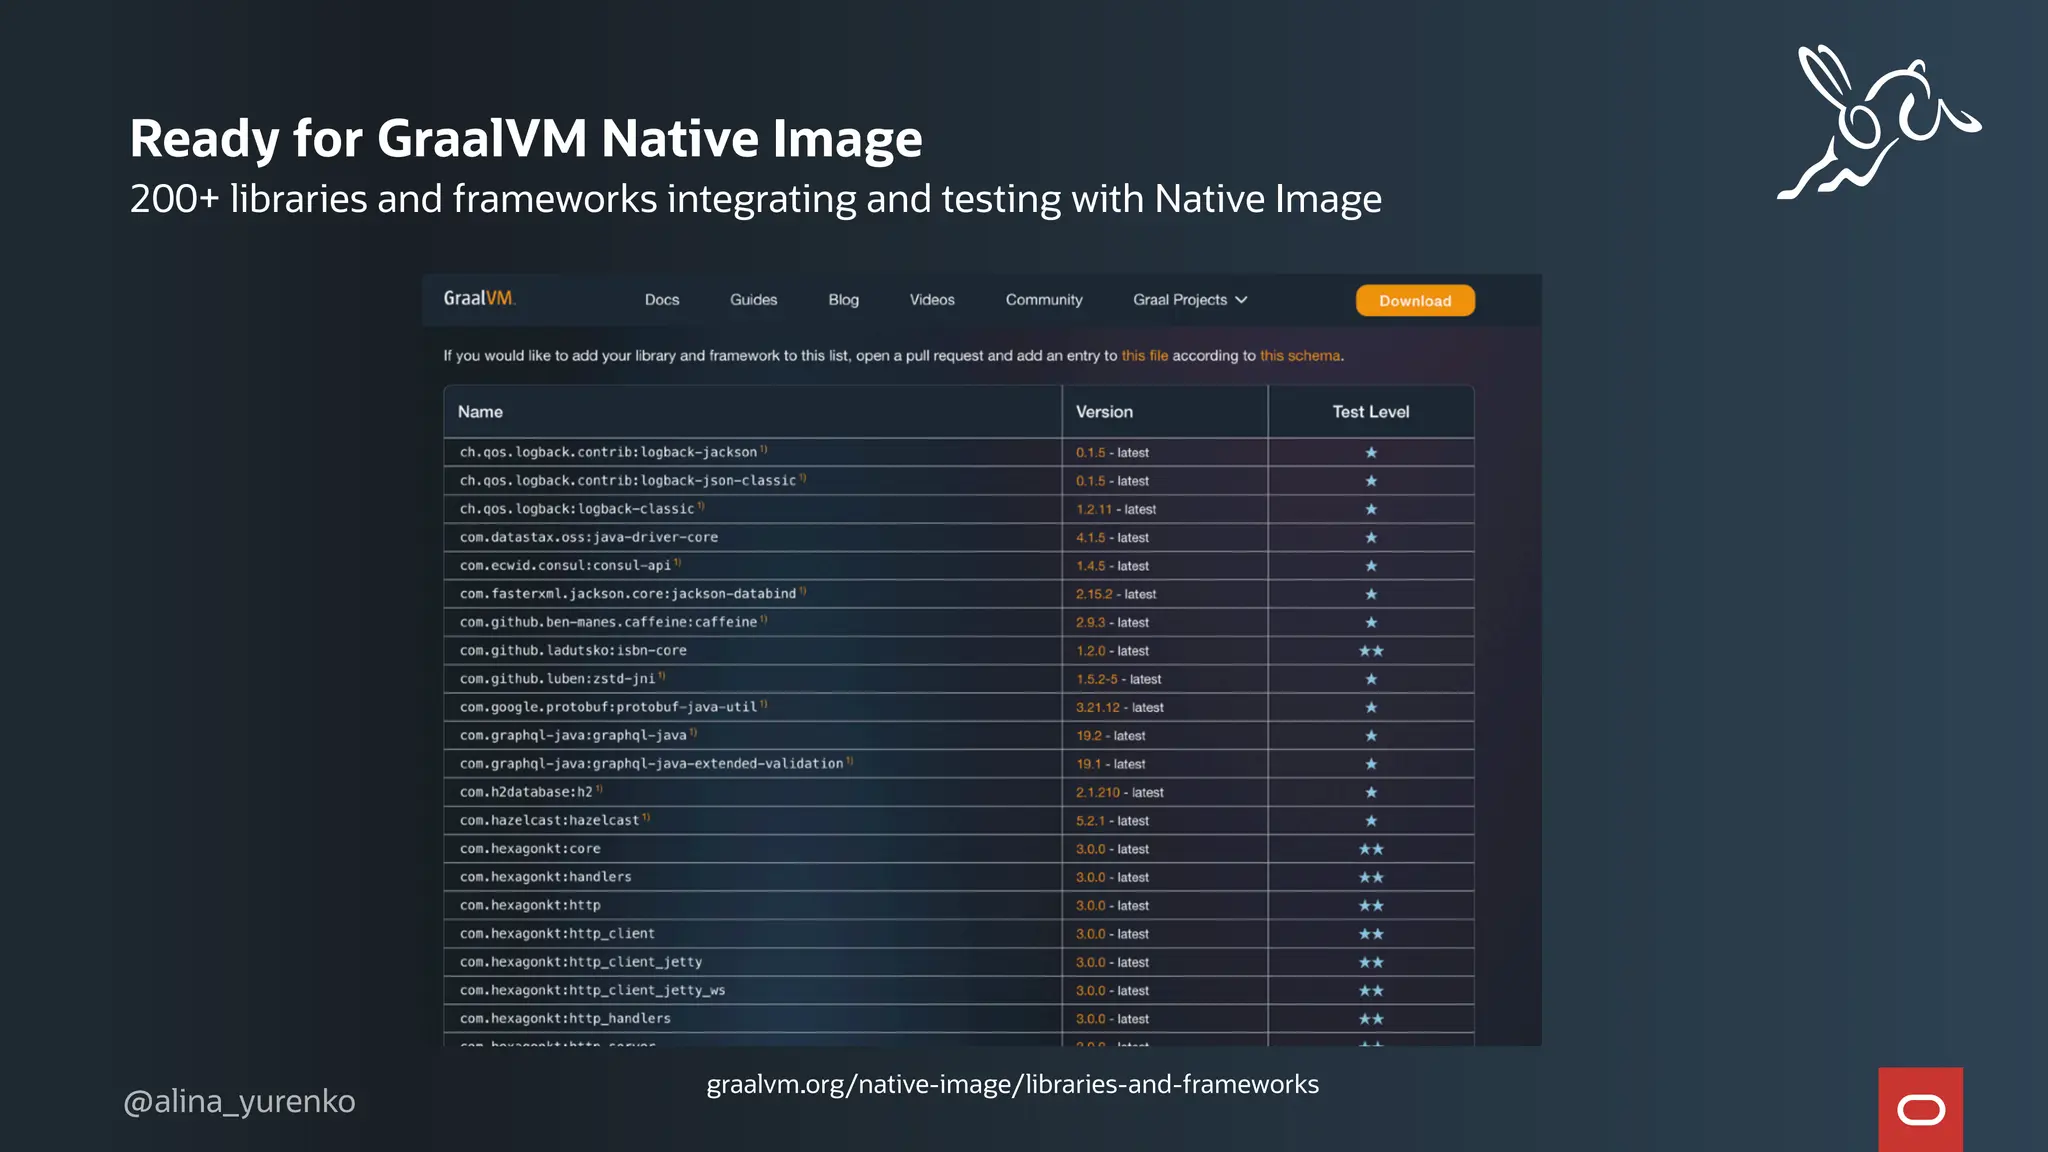Screen dimensions: 2048x1152
Task: Open the Videos section
Action: pyautogui.click(x=932, y=300)
